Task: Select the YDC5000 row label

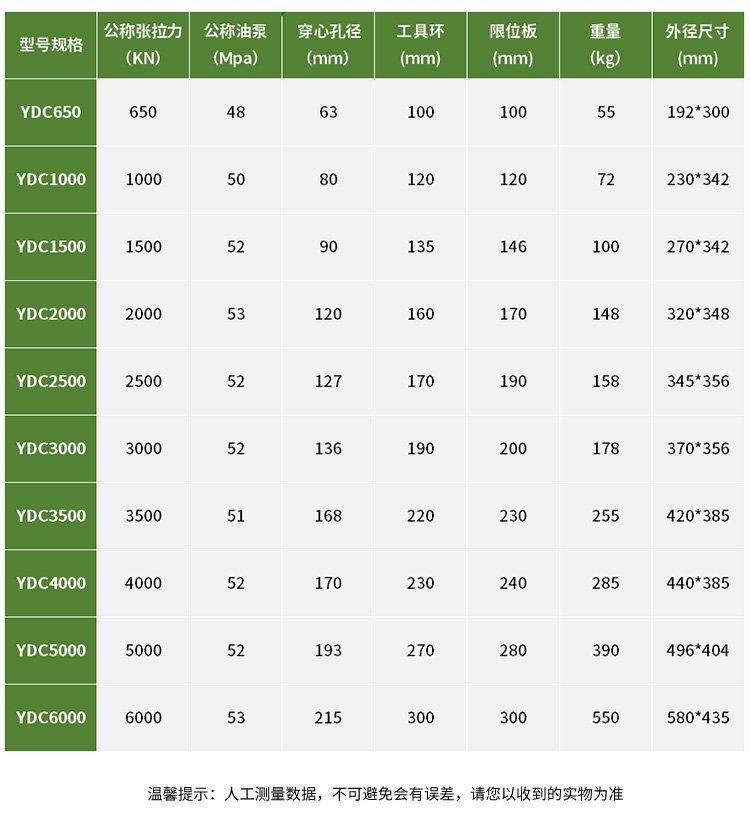Action: [x=51, y=650]
